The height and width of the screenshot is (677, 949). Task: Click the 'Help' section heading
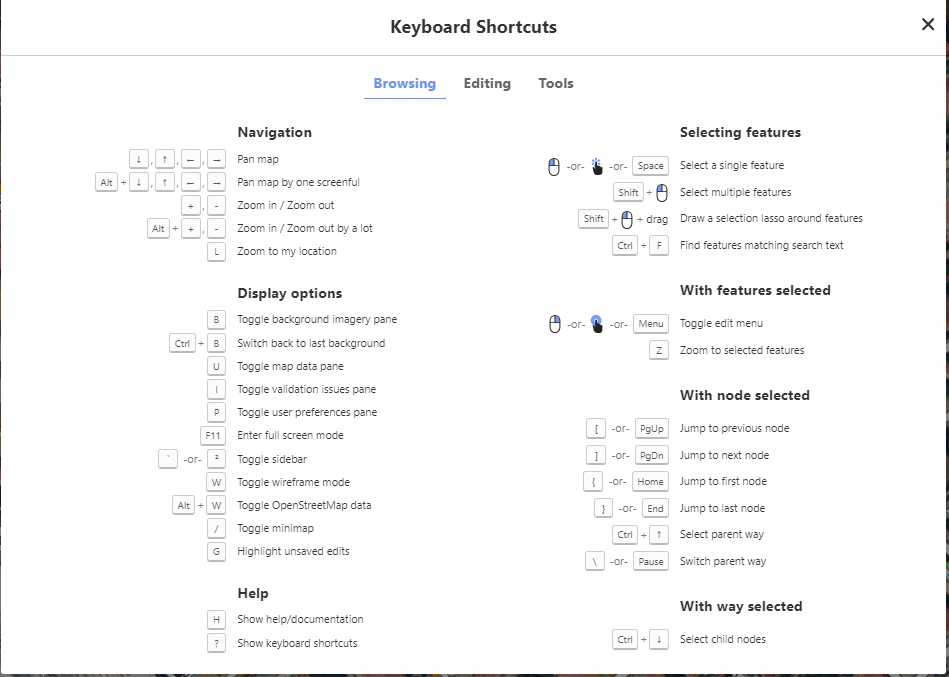[x=253, y=594]
